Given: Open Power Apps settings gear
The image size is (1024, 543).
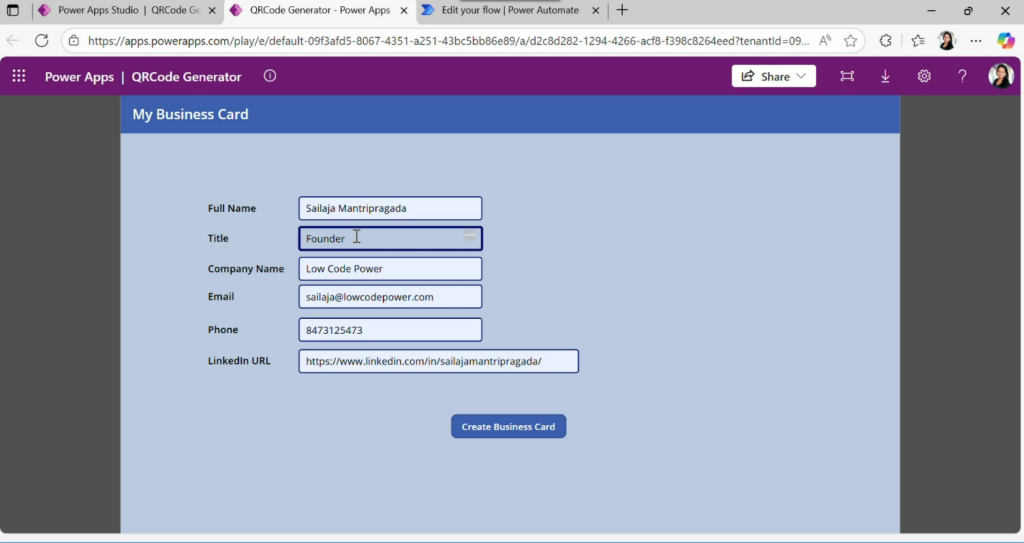Looking at the screenshot, I should (x=924, y=76).
